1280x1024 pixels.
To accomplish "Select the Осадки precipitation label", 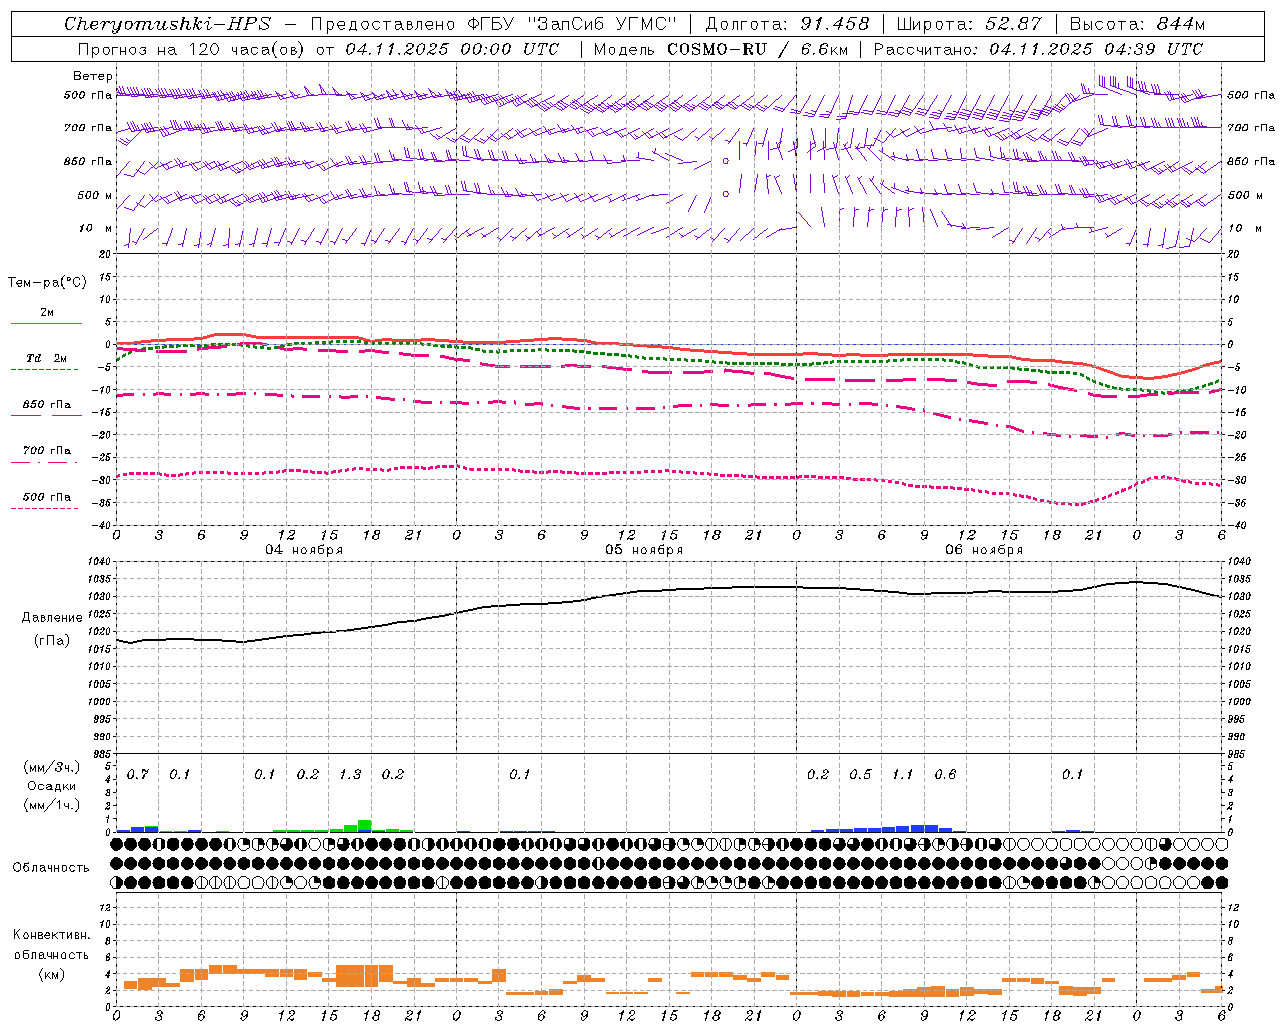I will click(x=51, y=786).
